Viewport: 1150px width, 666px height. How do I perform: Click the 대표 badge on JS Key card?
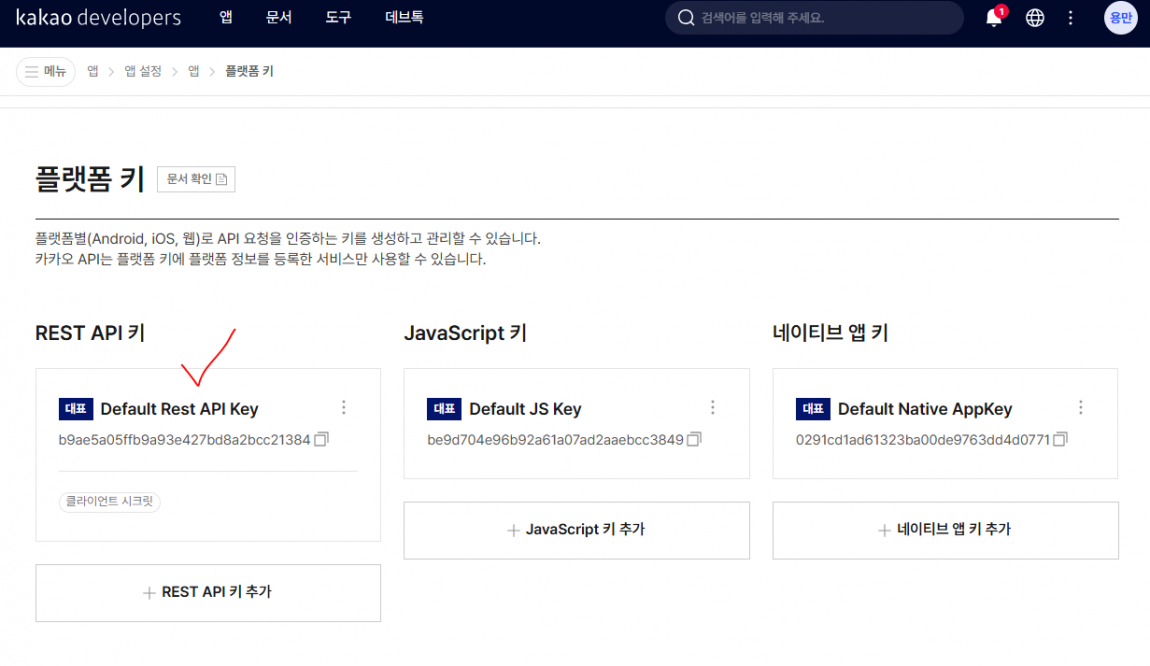[444, 409]
